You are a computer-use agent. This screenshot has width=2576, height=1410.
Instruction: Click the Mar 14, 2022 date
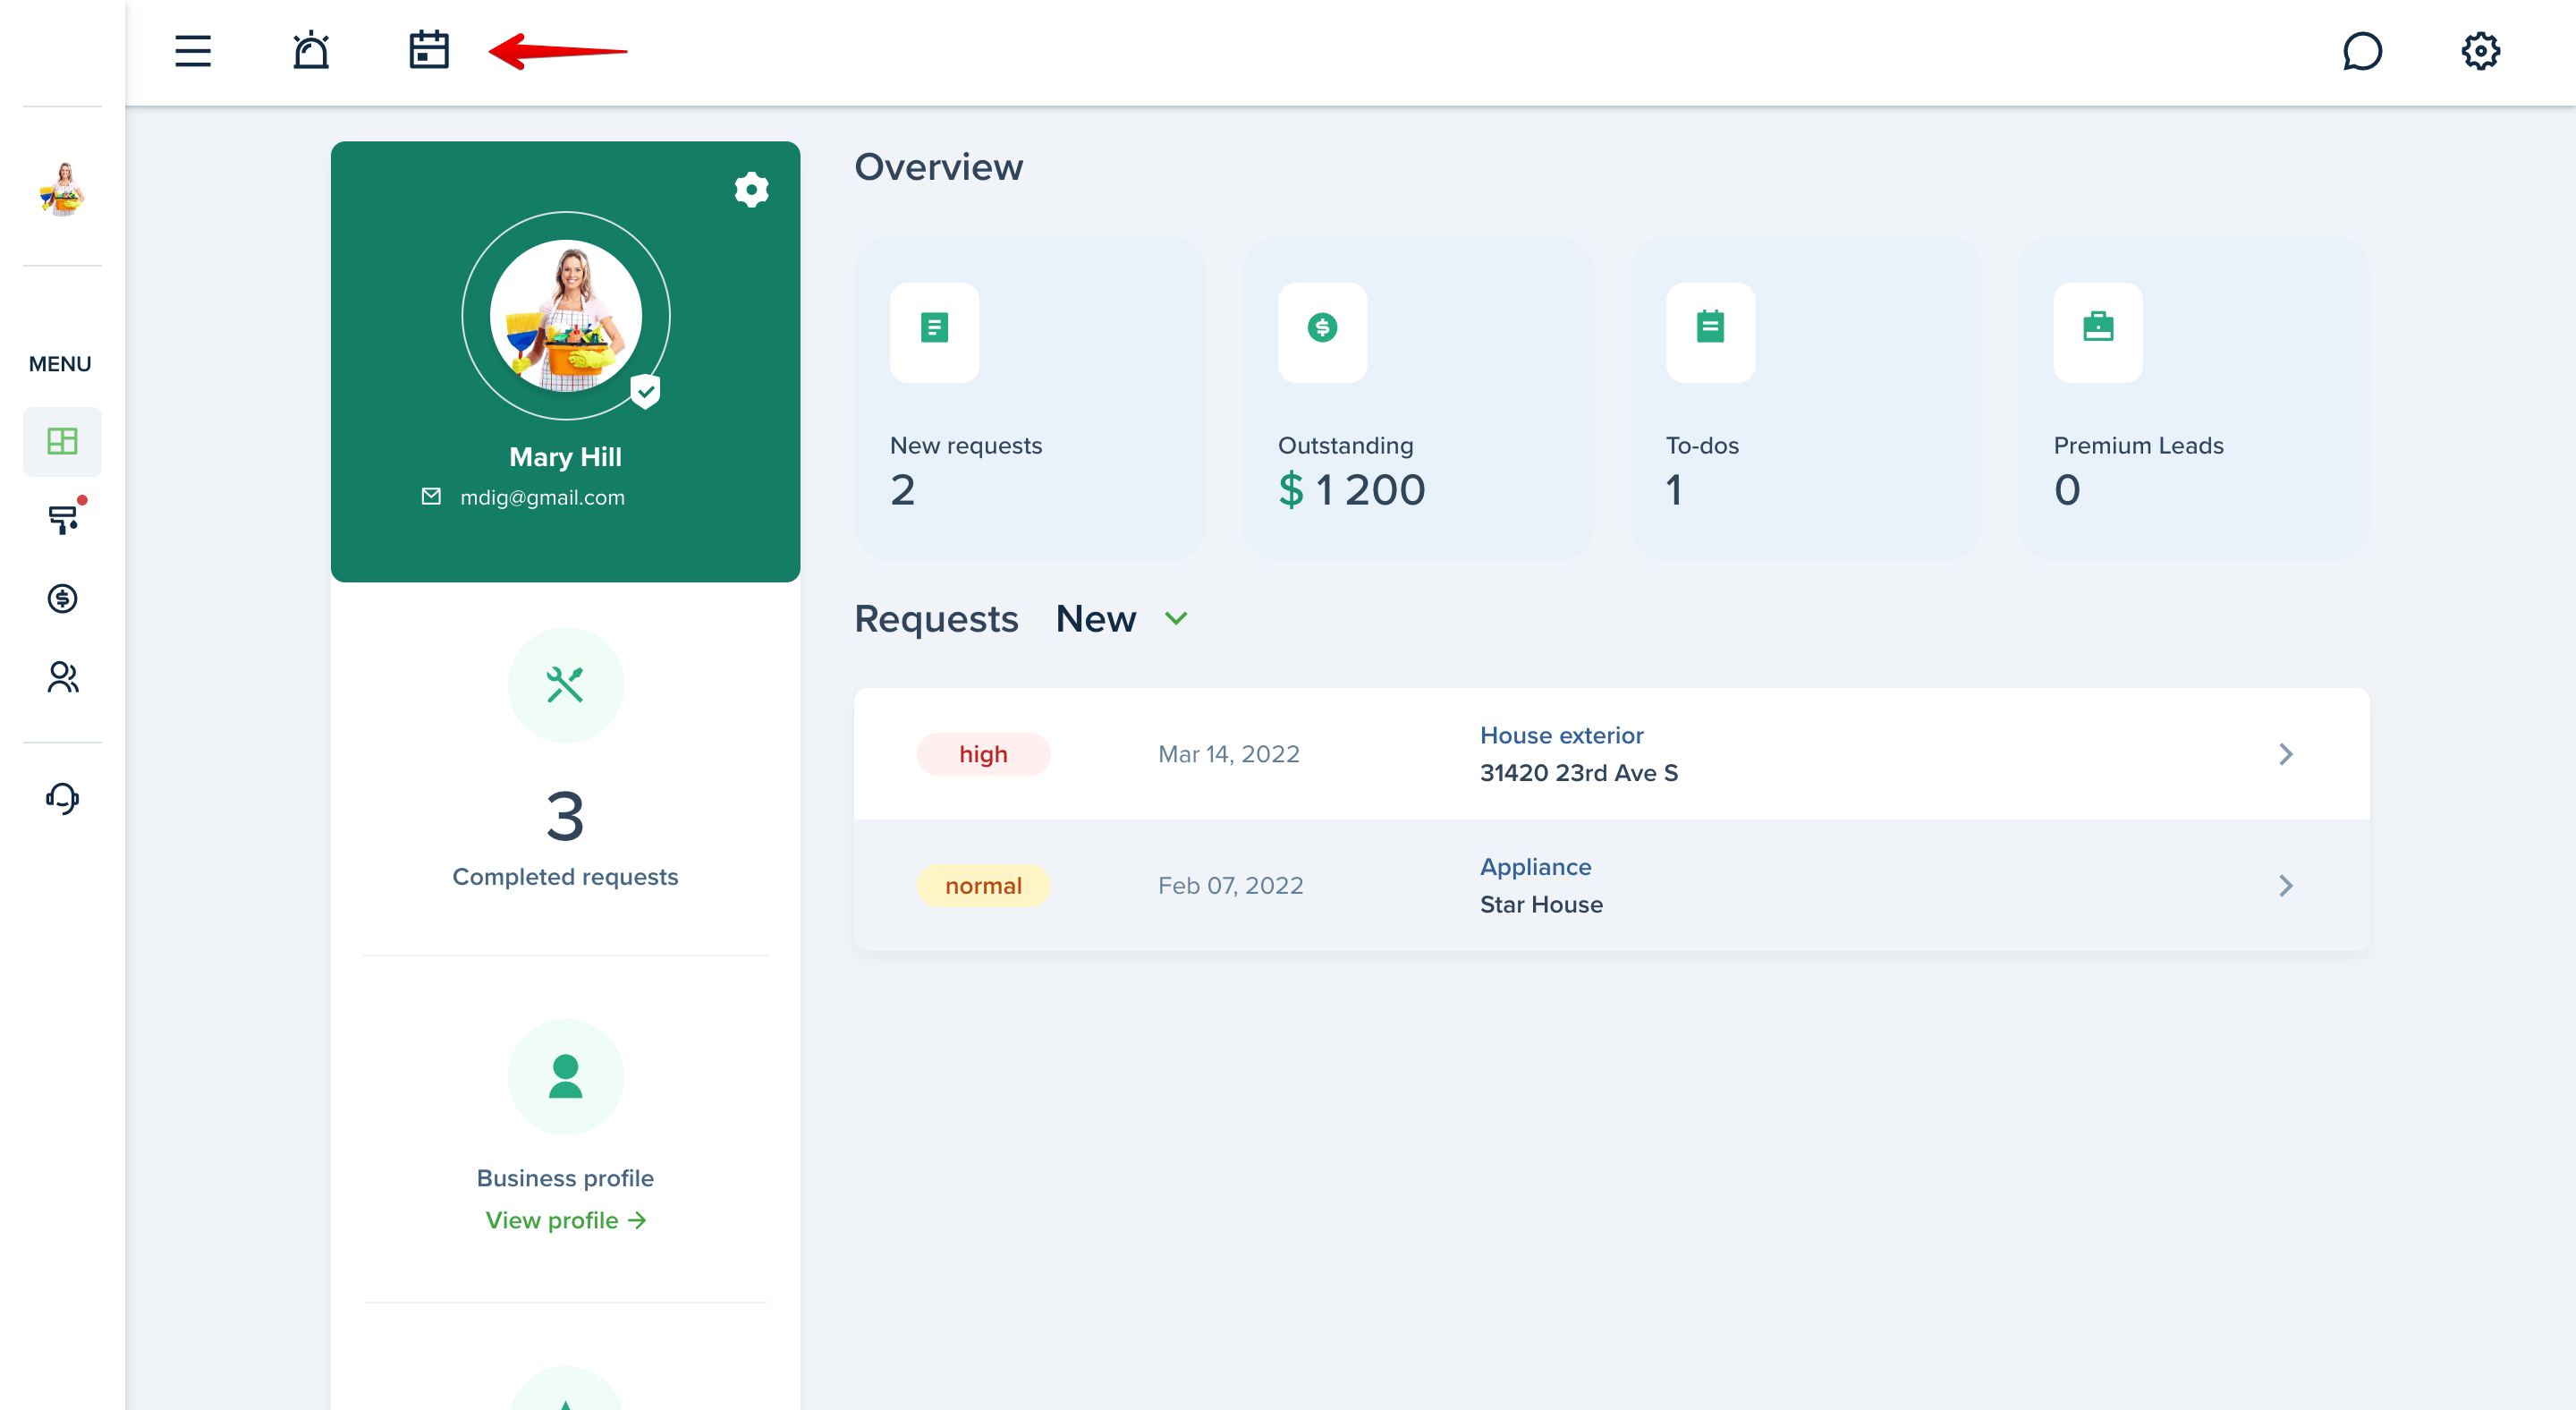click(x=1229, y=754)
